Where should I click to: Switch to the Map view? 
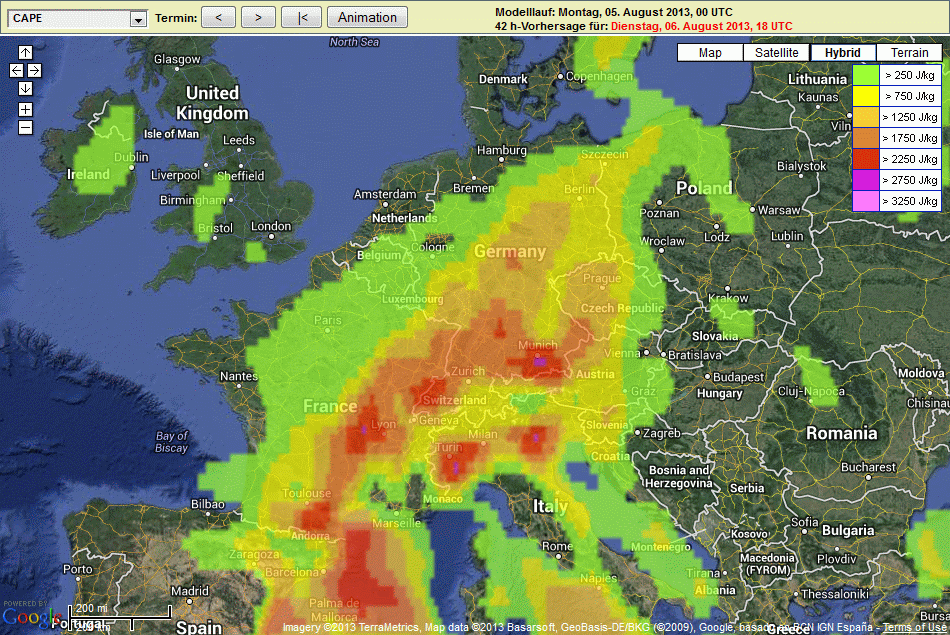coord(710,53)
